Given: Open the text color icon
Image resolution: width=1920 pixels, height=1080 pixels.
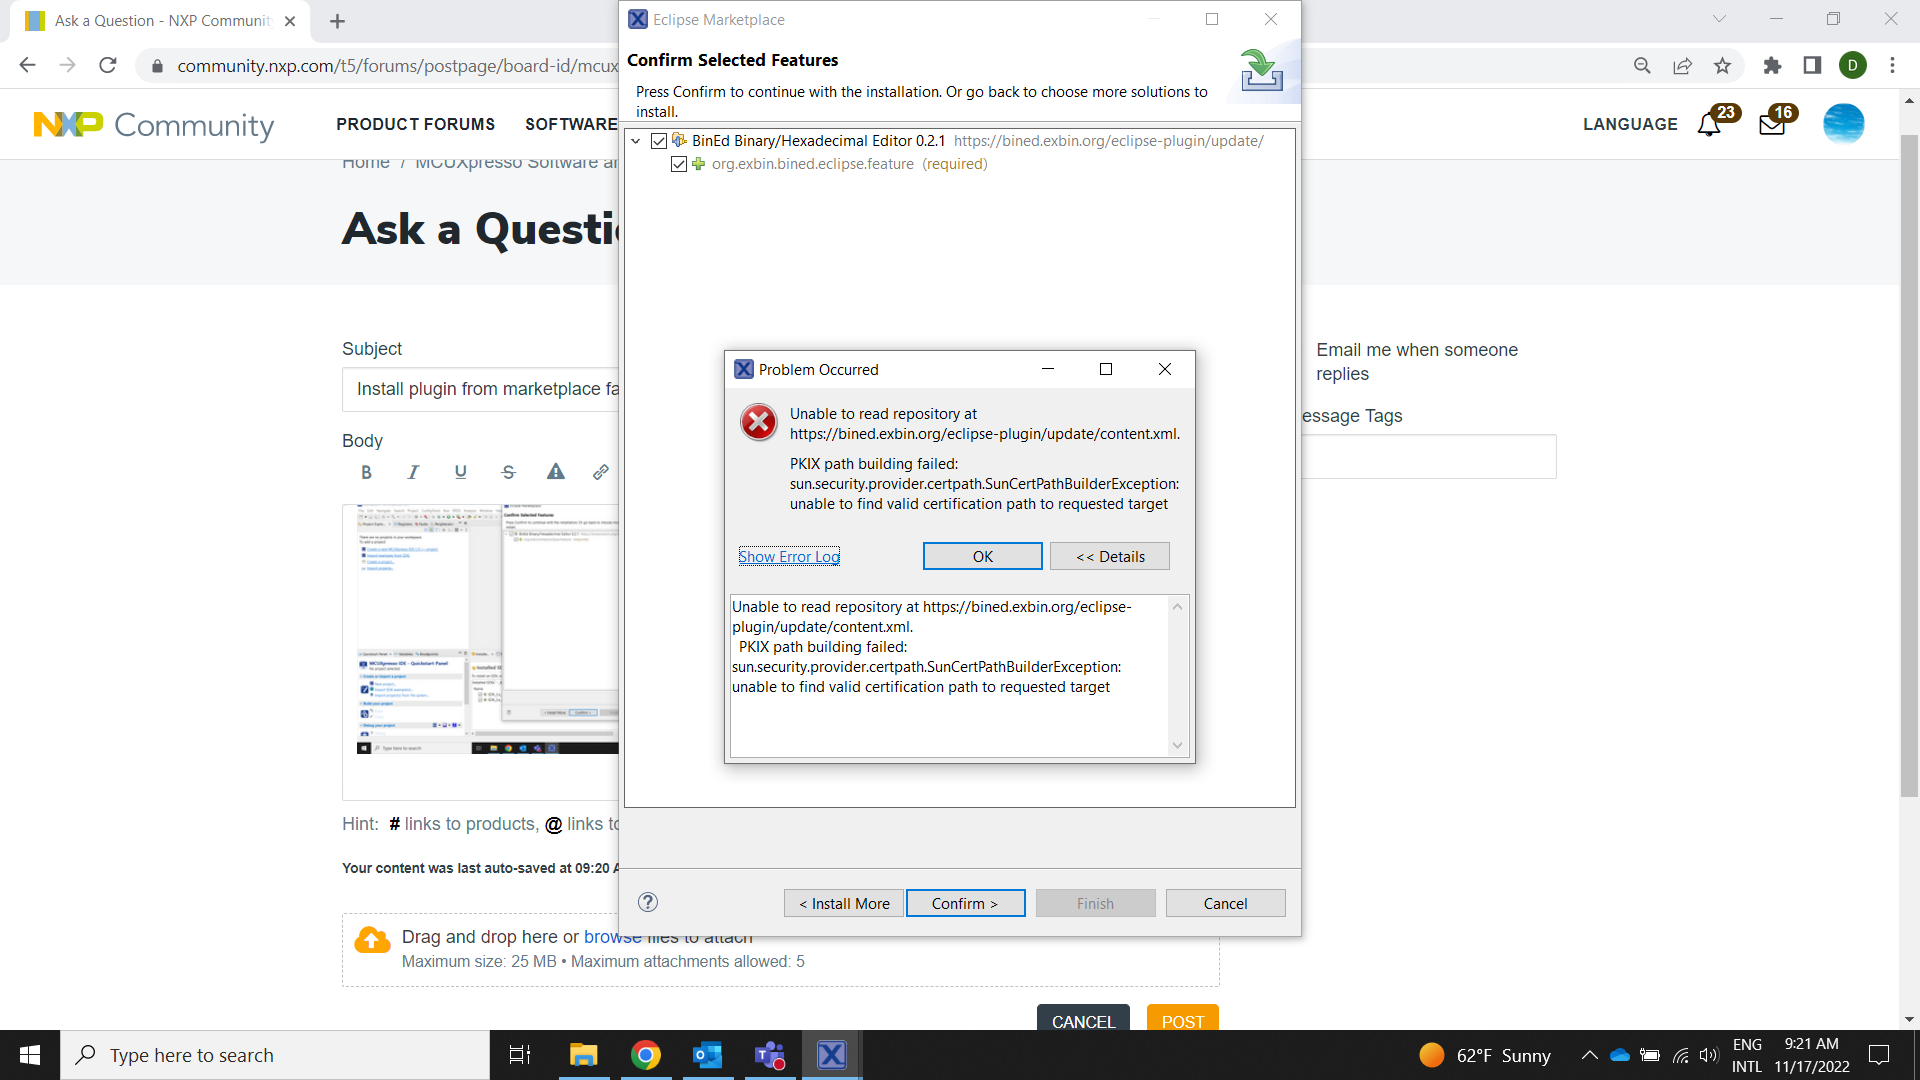Looking at the screenshot, I should (555, 472).
